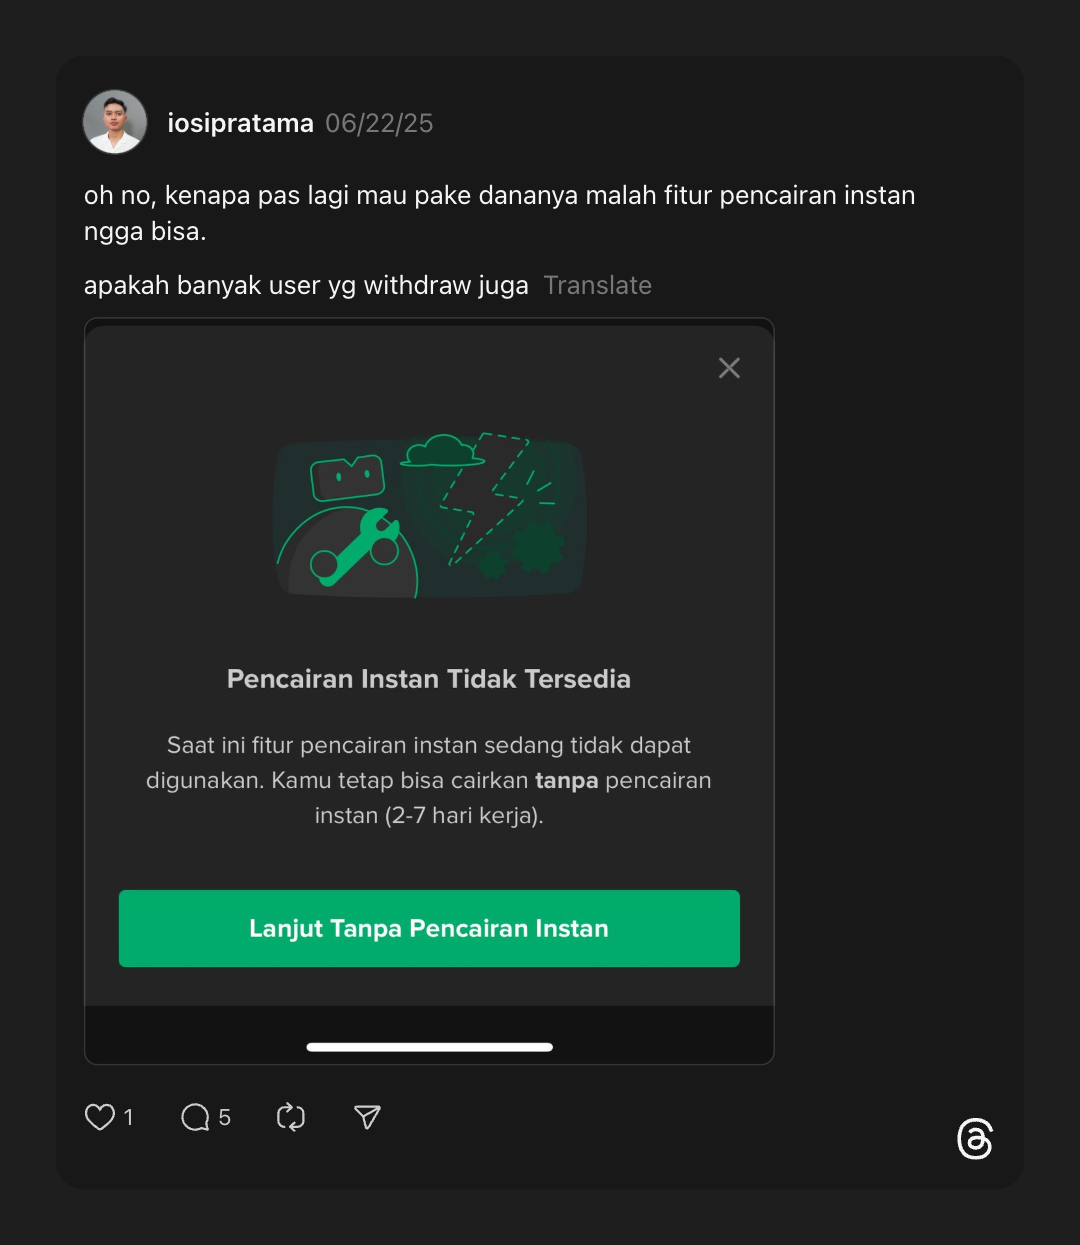1080x1245 pixels.
Task: Click the Threads logo
Action: point(974,1140)
